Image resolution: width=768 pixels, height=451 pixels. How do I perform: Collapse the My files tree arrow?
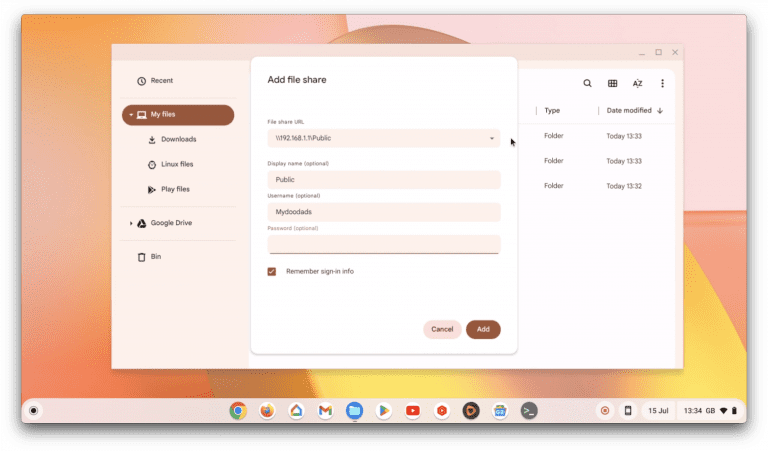click(131, 115)
